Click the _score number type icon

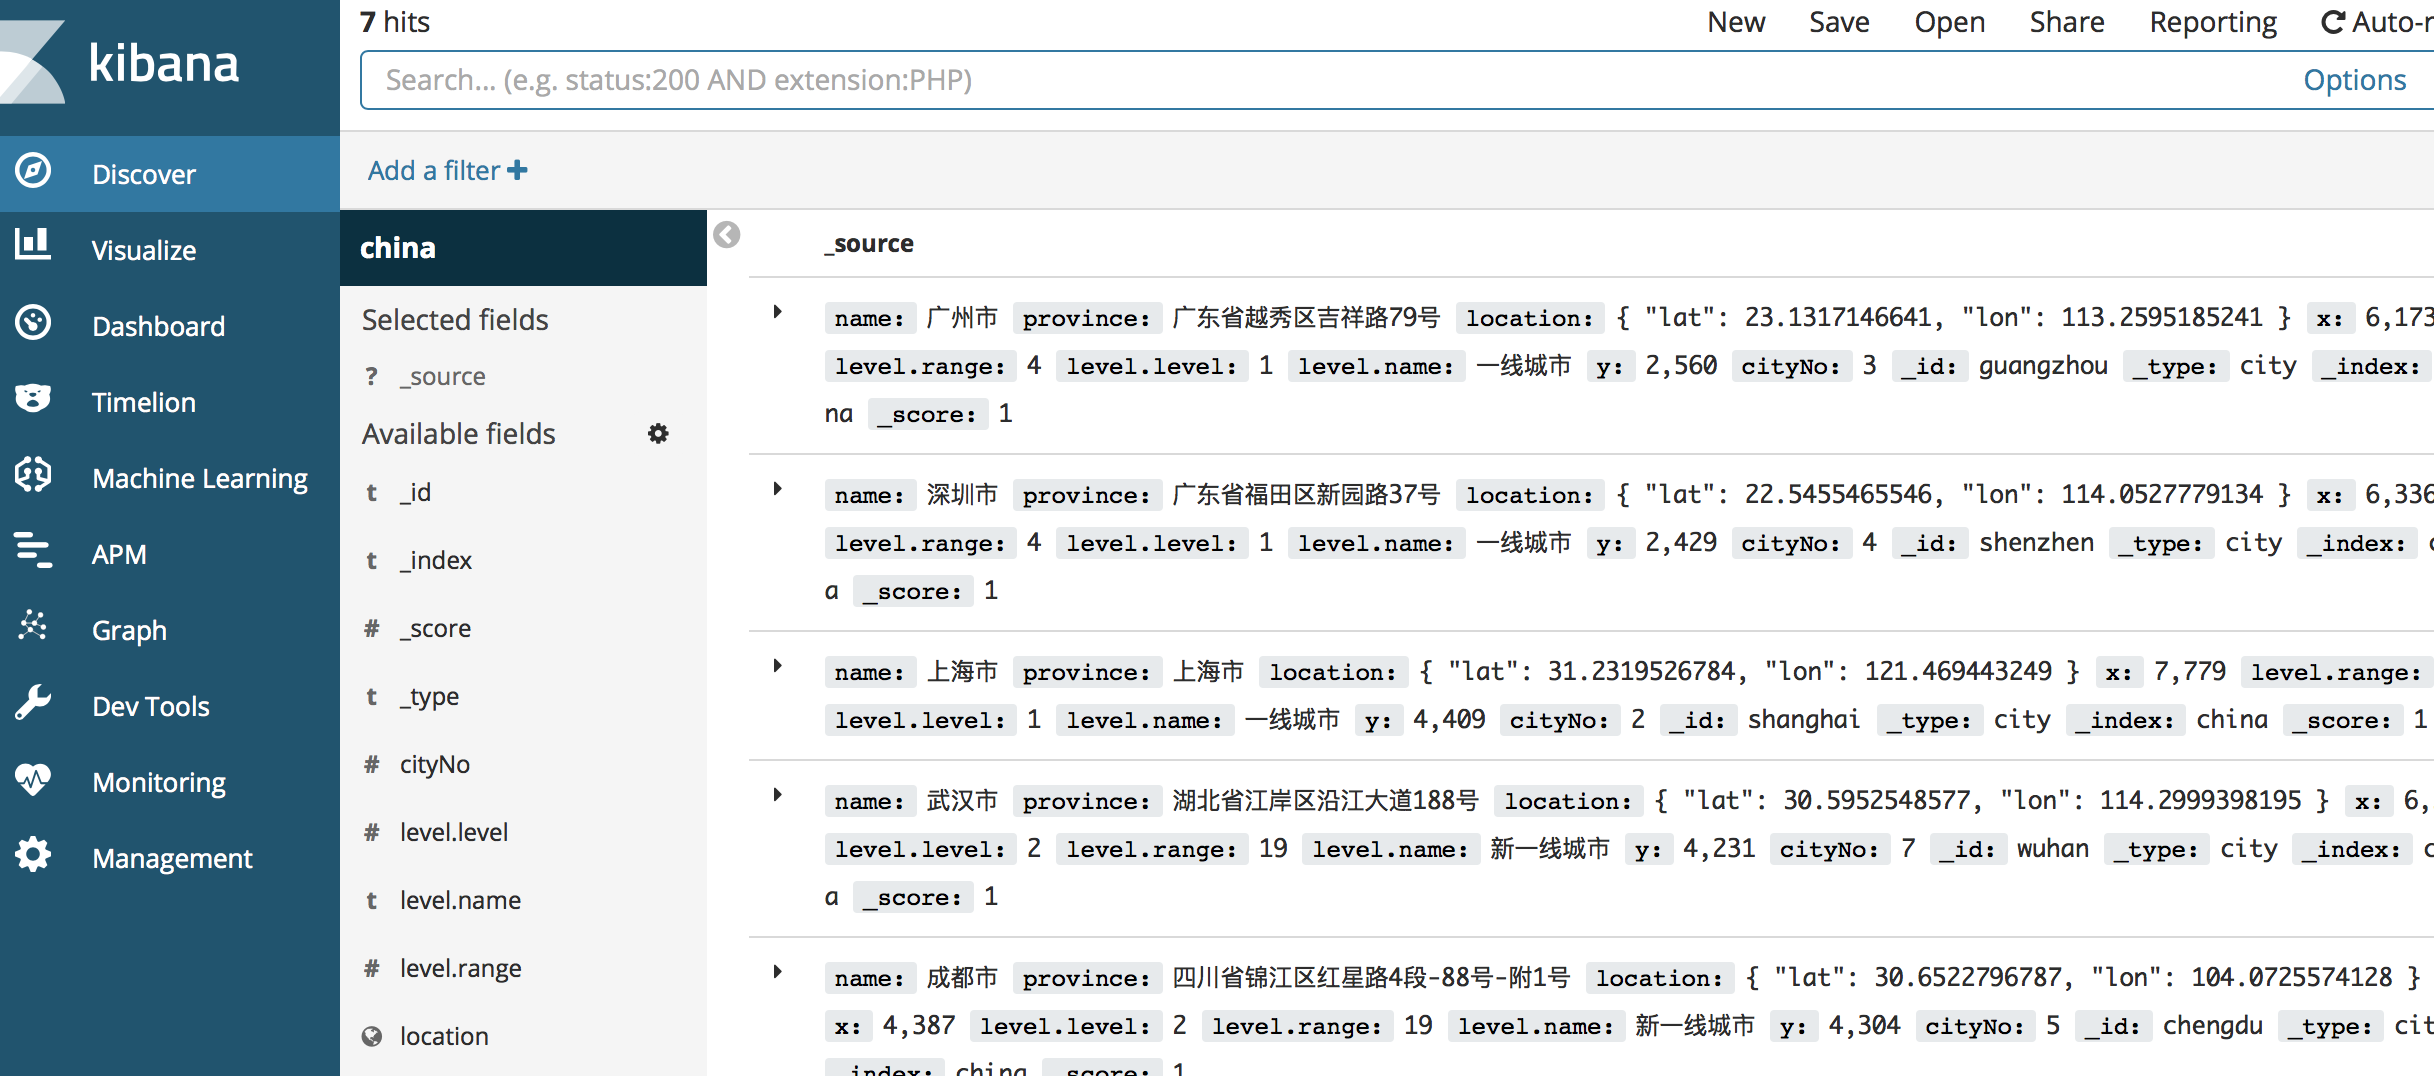[x=372, y=628]
